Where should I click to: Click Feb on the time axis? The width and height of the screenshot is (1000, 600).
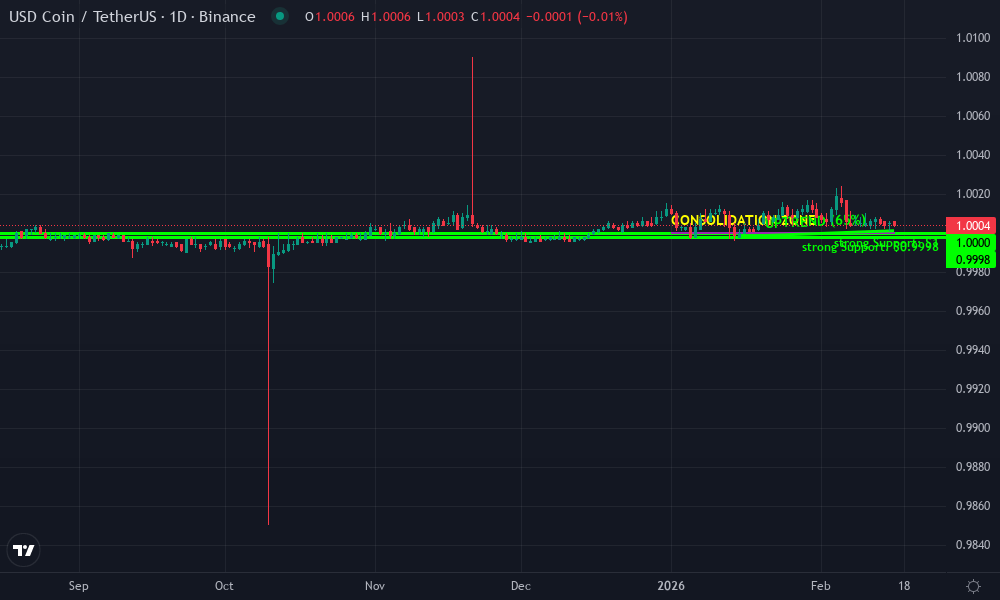coord(821,587)
